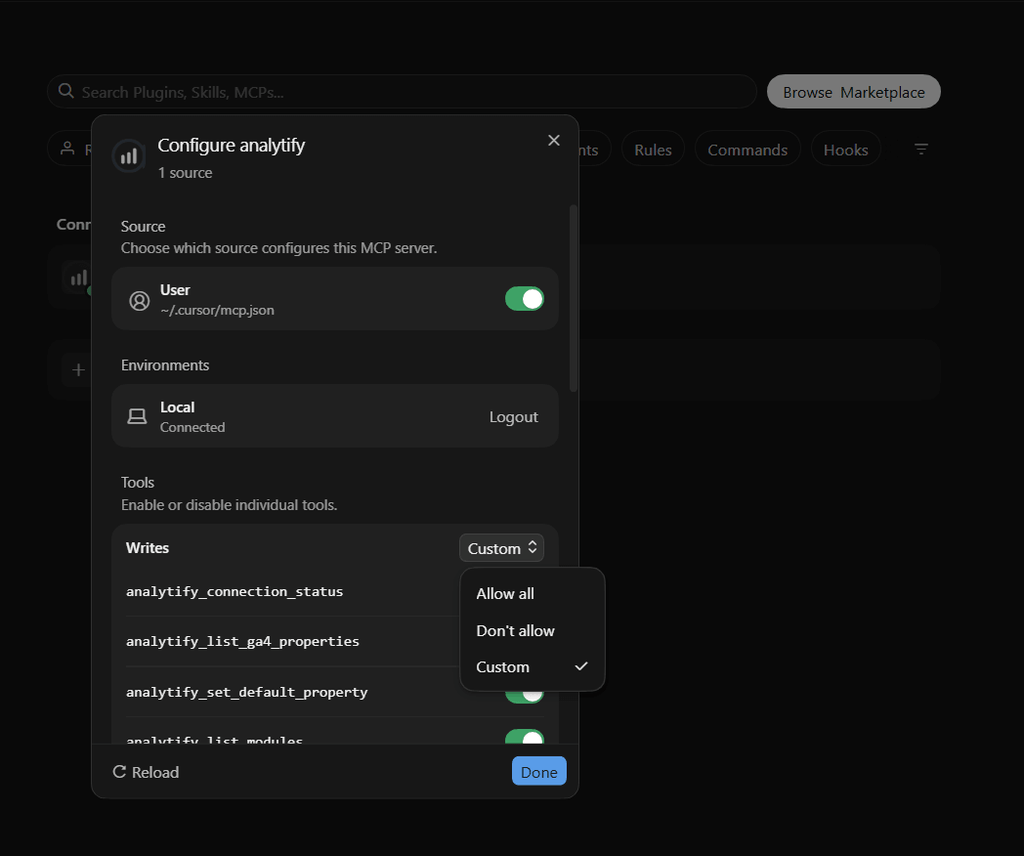The height and width of the screenshot is (856, 1024).
Task: Open the Writes Custom dropdown
Action: coord(502,548)
